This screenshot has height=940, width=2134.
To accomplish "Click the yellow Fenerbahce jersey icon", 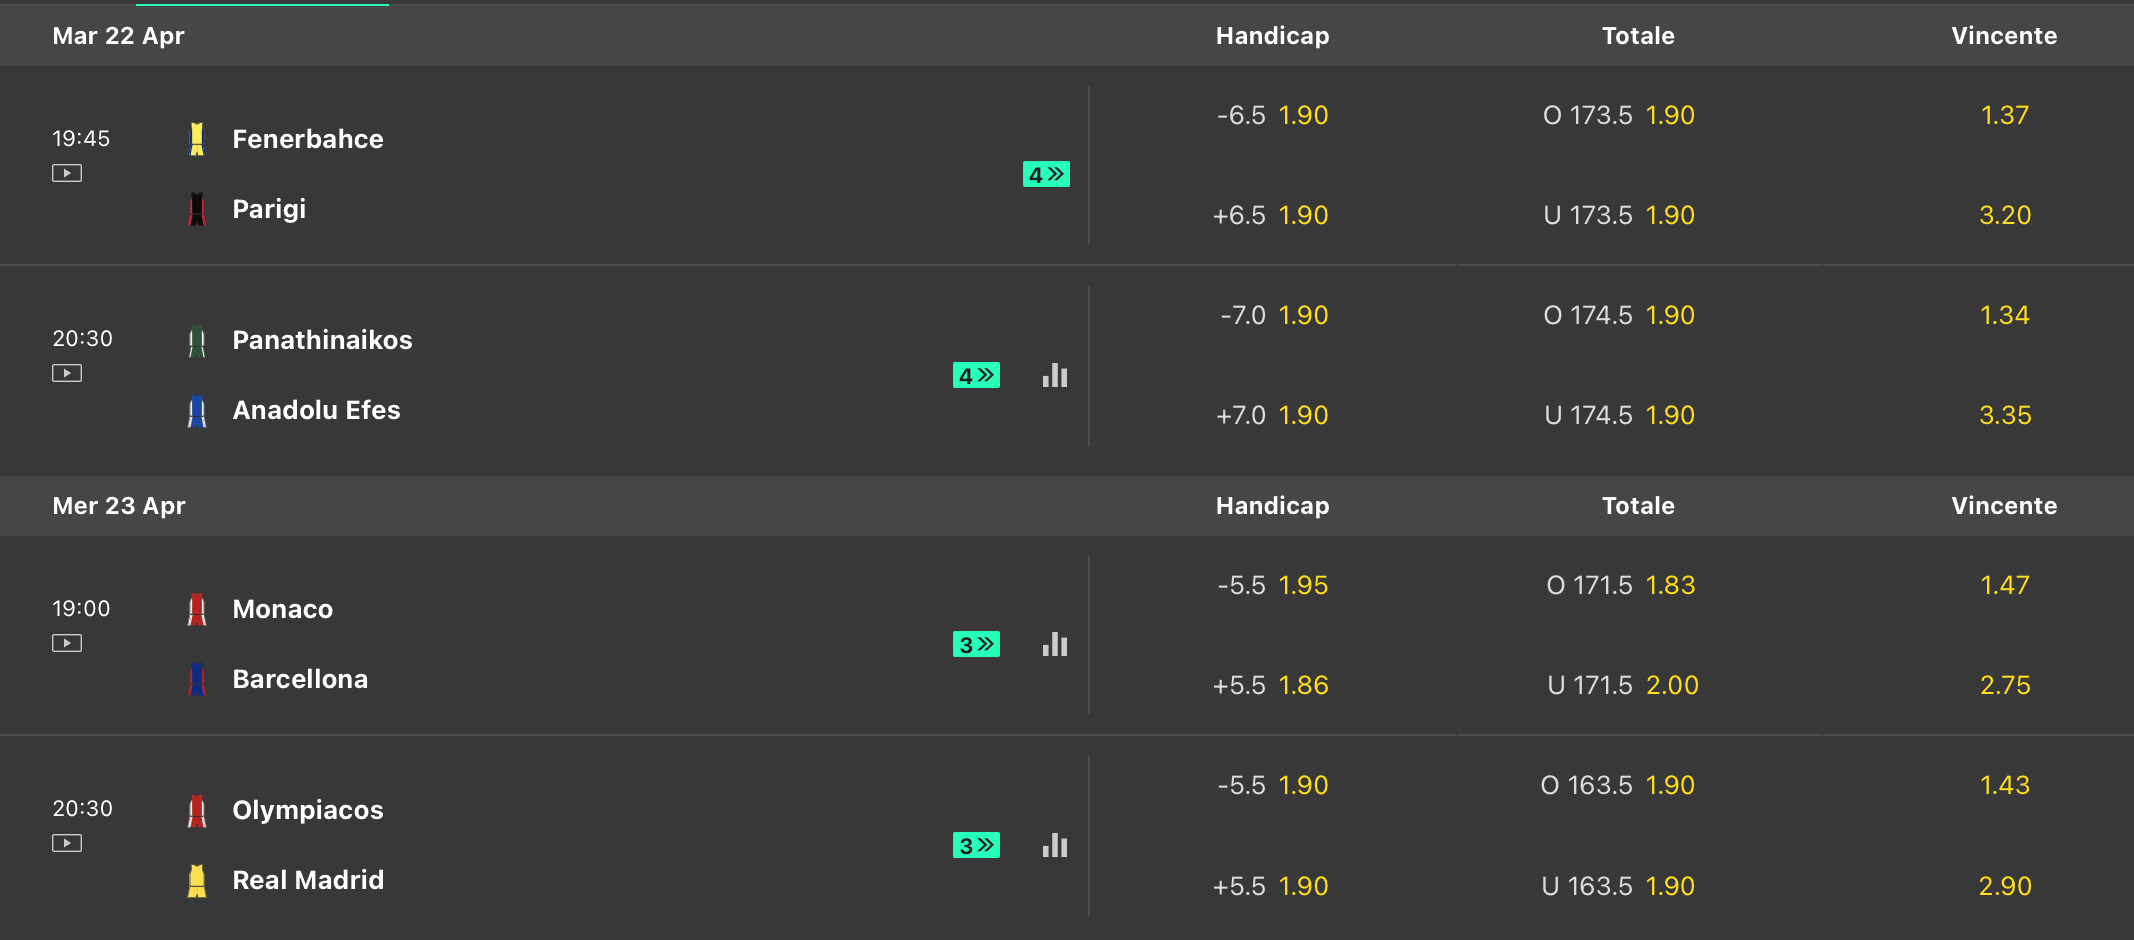I will coord(197,139).
